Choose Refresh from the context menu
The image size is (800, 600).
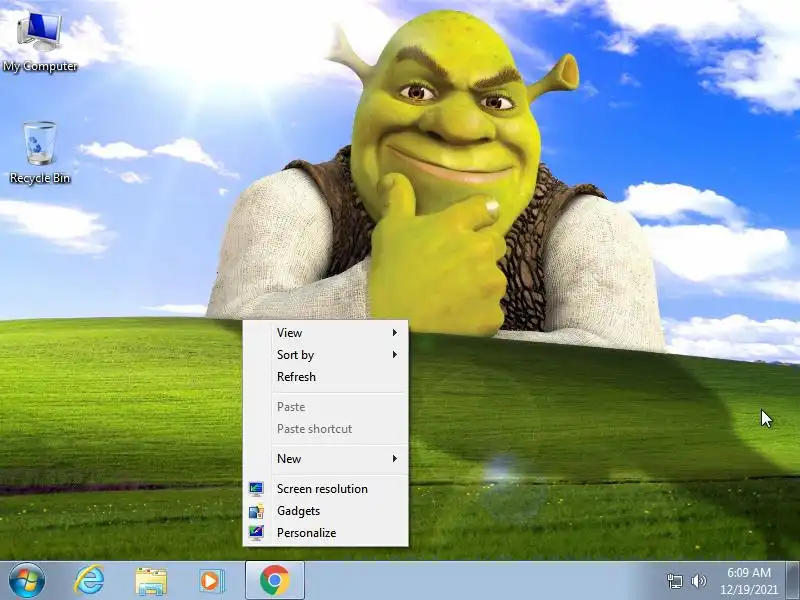click(x=326, y=377)
